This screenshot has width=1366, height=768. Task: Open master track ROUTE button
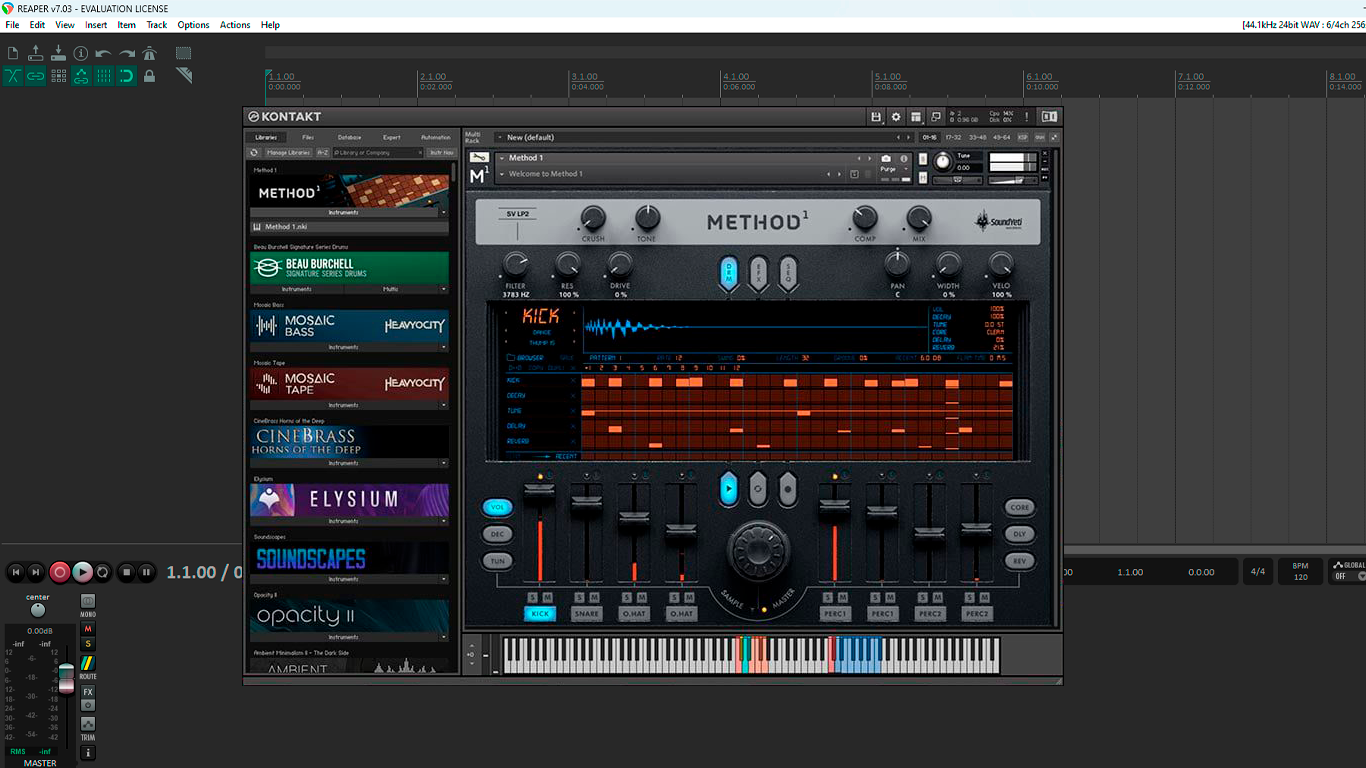coord(88,664)
